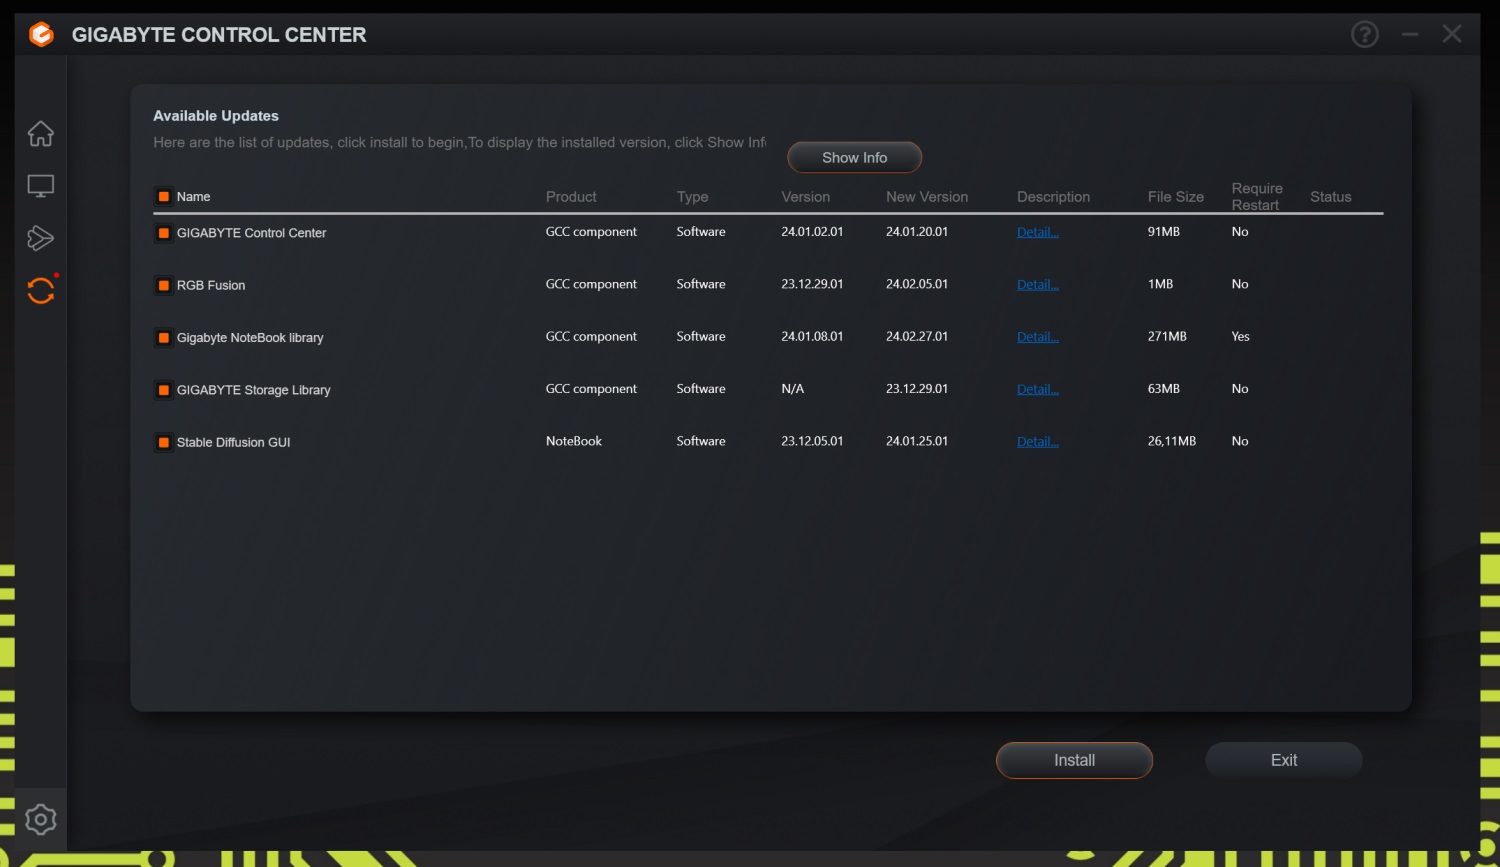Click new version 24.01.20.01
1500x867 pixels.
(x=917, y=232)
